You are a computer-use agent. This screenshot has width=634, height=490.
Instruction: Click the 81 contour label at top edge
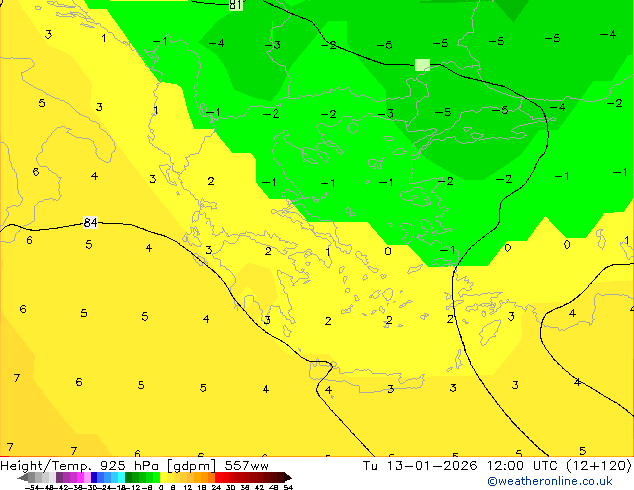tap(236, 4)
